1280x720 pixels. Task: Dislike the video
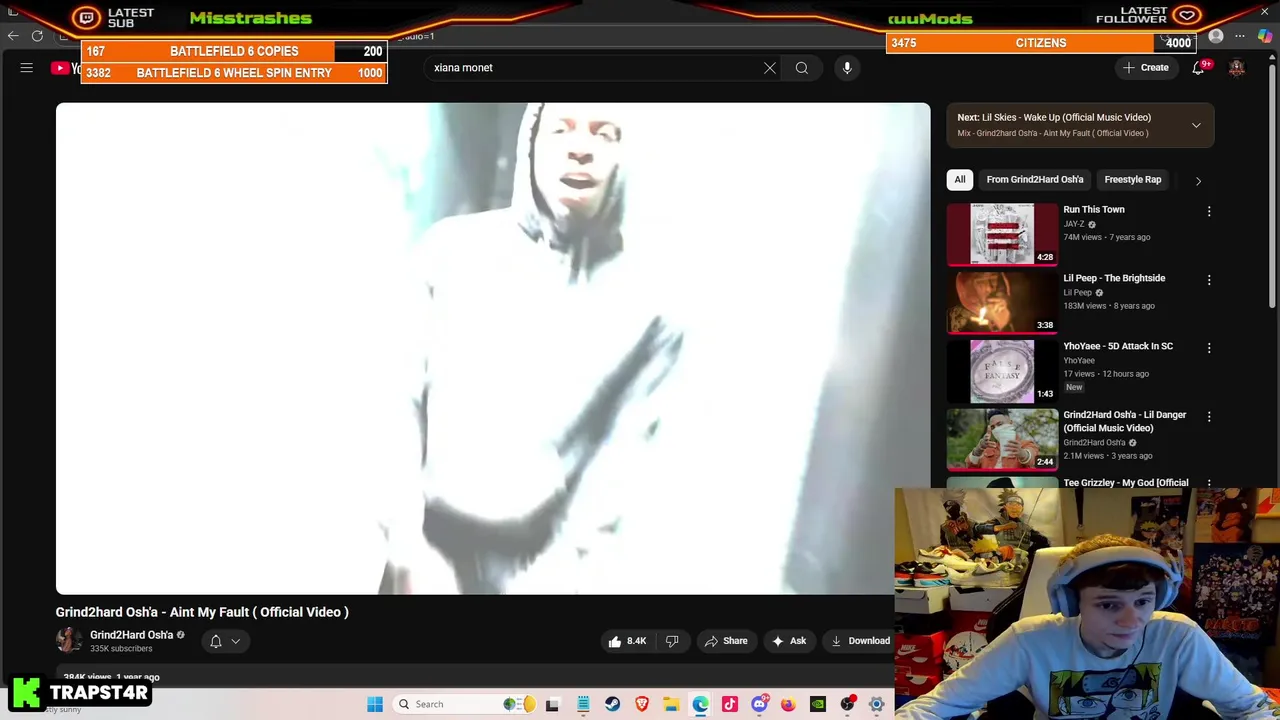(672, 641)
